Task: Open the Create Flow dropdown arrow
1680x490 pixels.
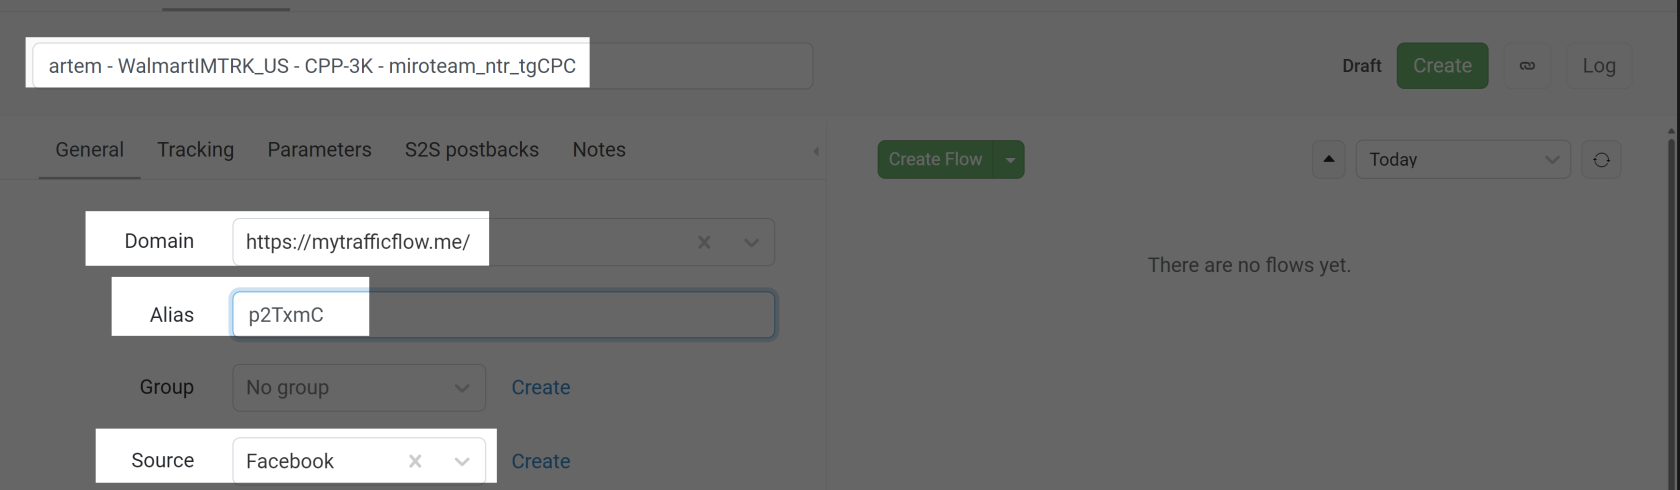Action: [x=1010, y=160]
